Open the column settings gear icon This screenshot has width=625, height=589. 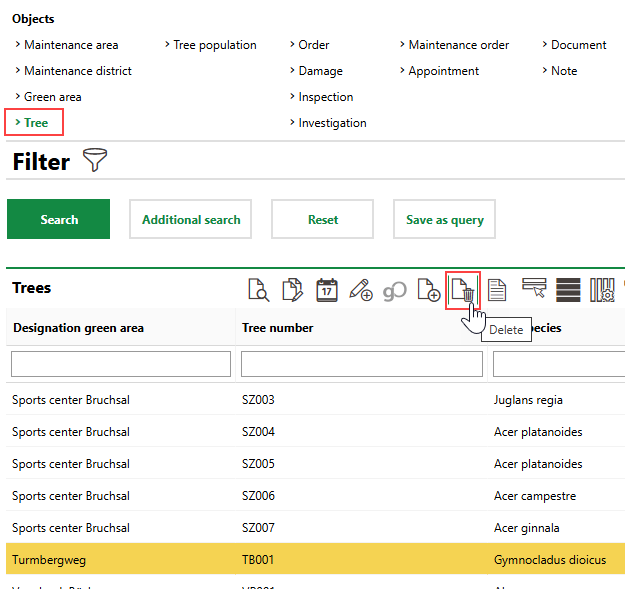point(602,290)
